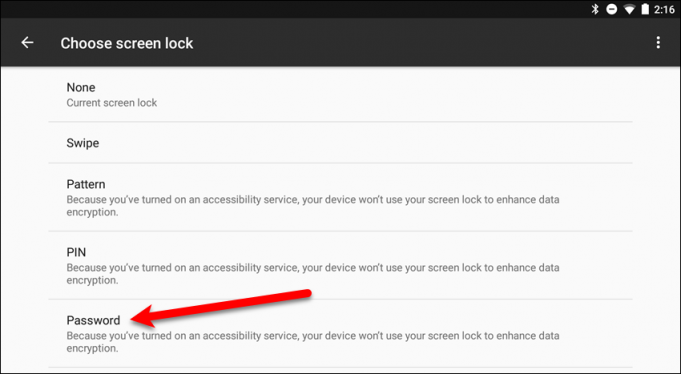Choose the Swipe lock option
The width and height of the screenshot is (681, 374).
tap(340, 143)
